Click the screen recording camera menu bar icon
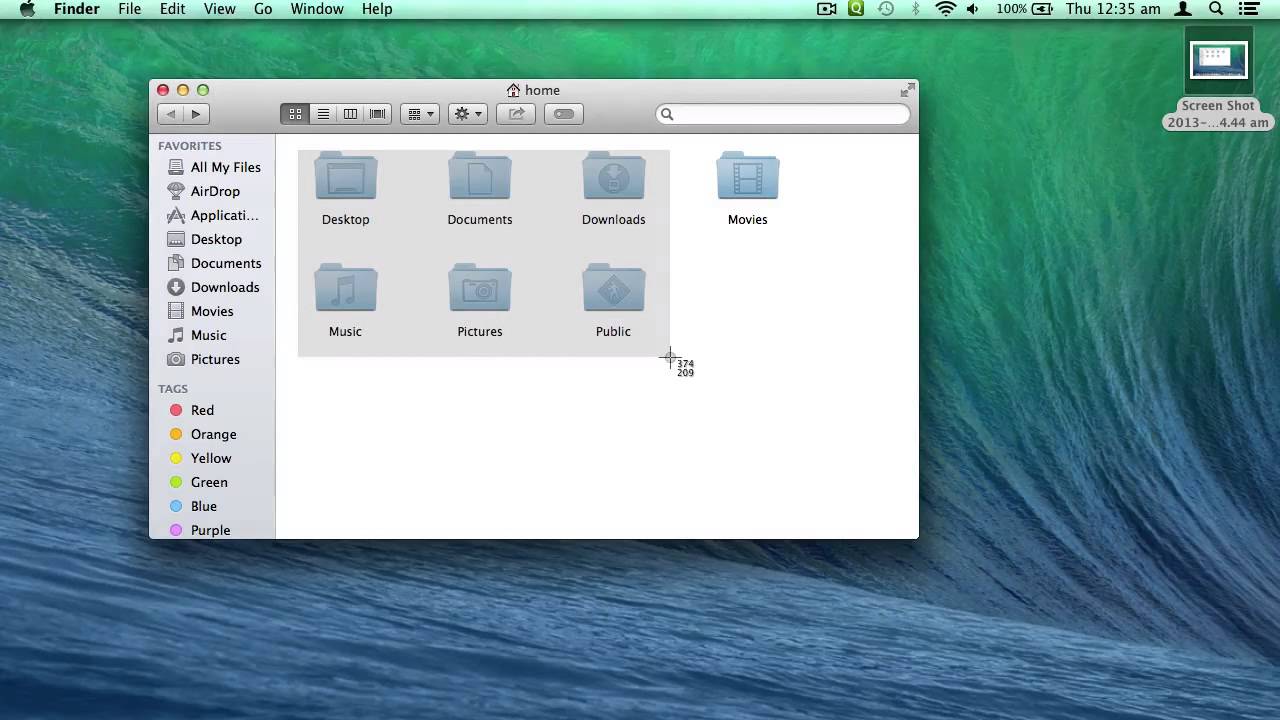Viewport: 1280px width, 720px height. pos(827,9)
